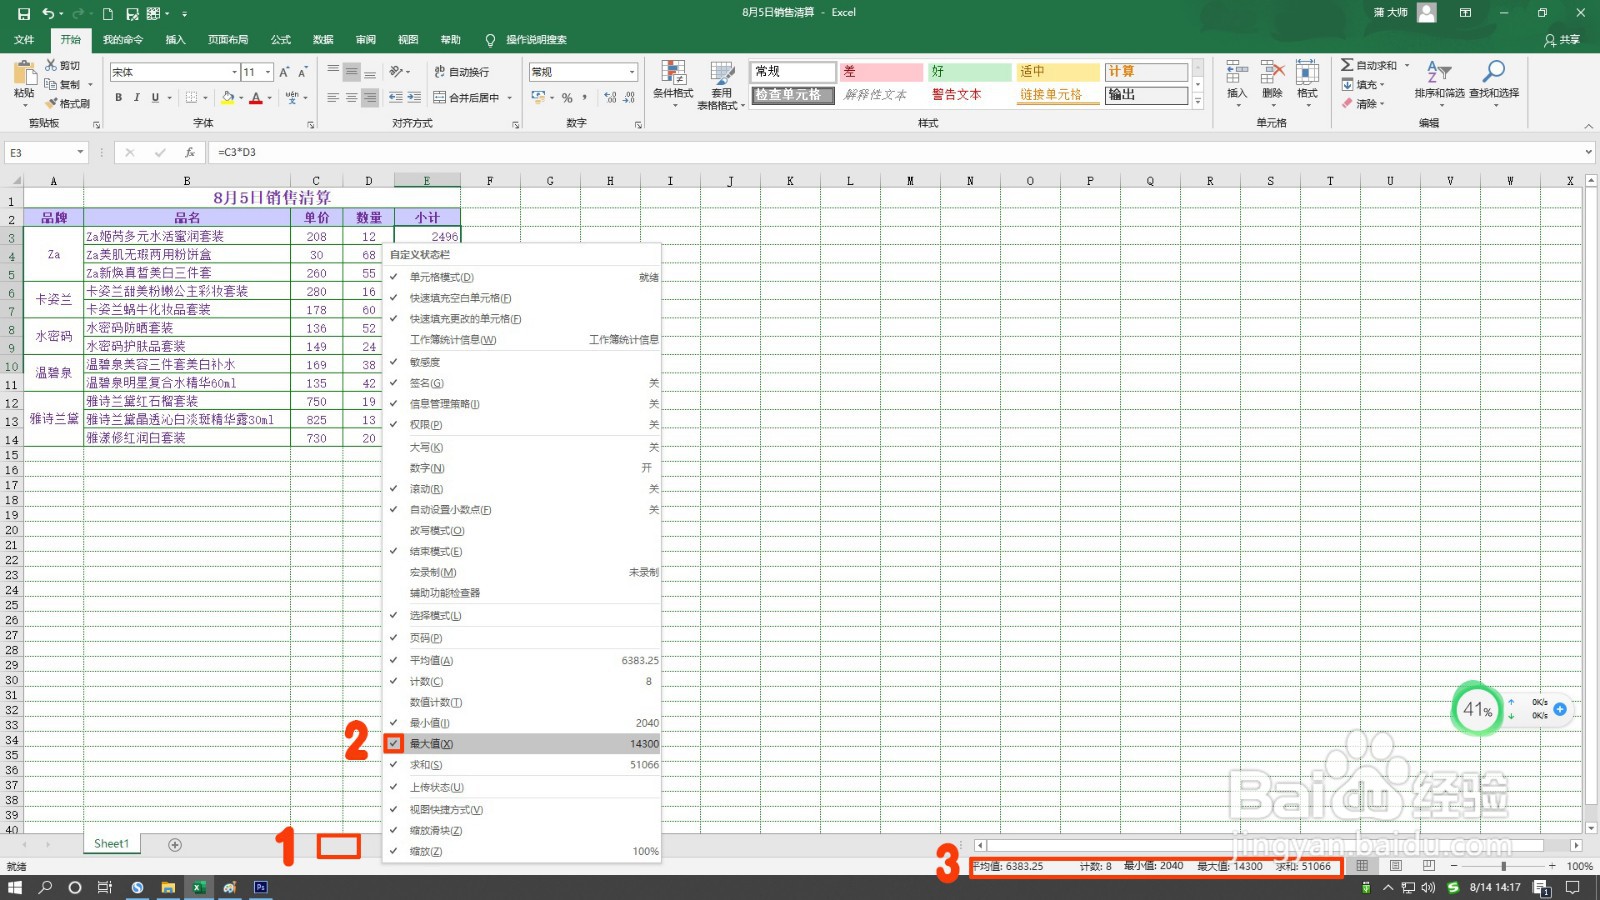Open the Conditional Formatting (条件格式) dropdown
1600x900 pixels.
pos(673,85)
